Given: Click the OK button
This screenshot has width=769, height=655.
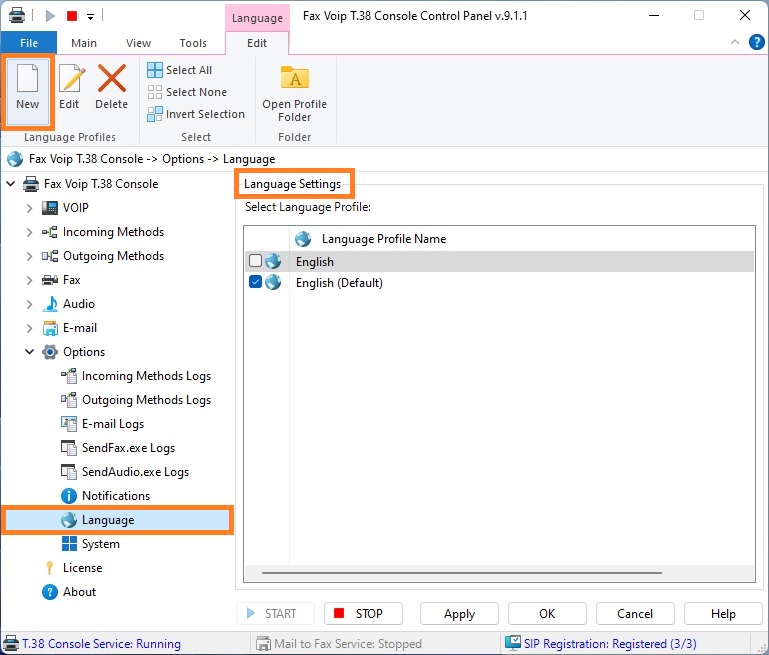Looking at the screenshot, I should 547,613.
